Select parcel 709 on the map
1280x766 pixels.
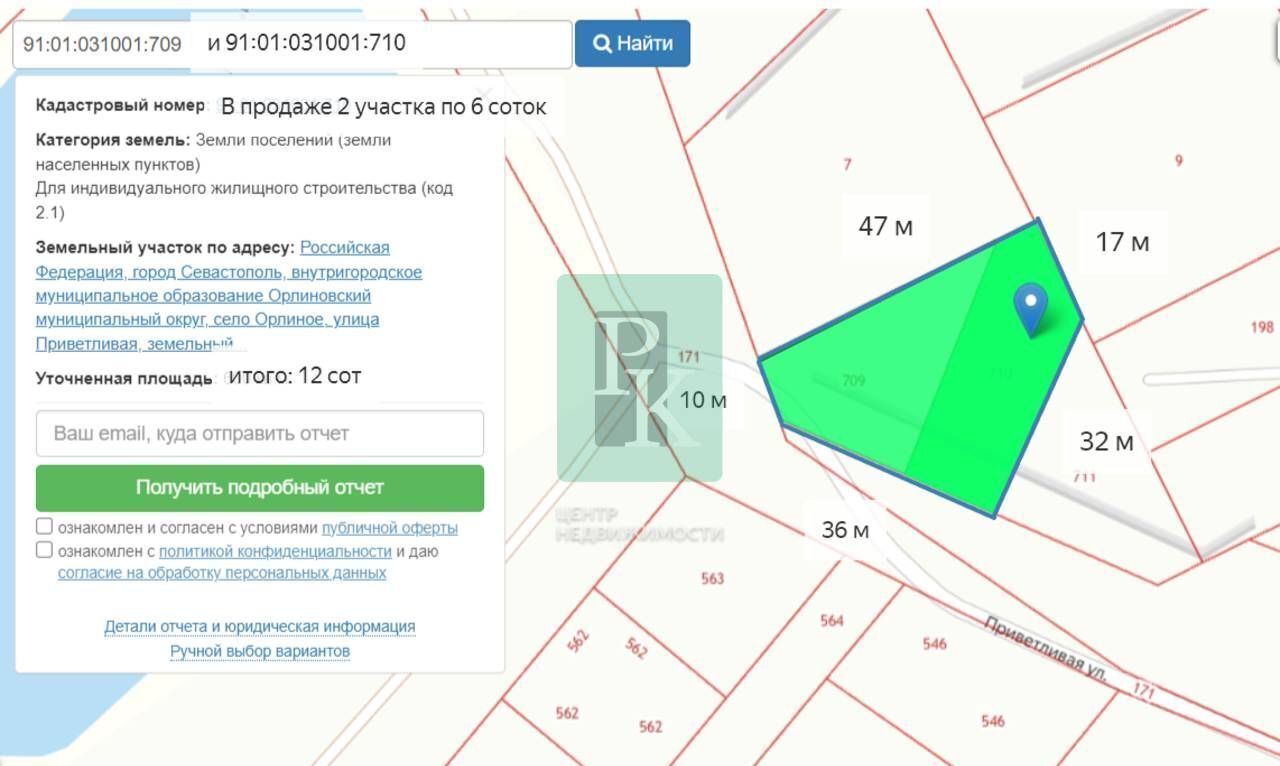point(853,380)
